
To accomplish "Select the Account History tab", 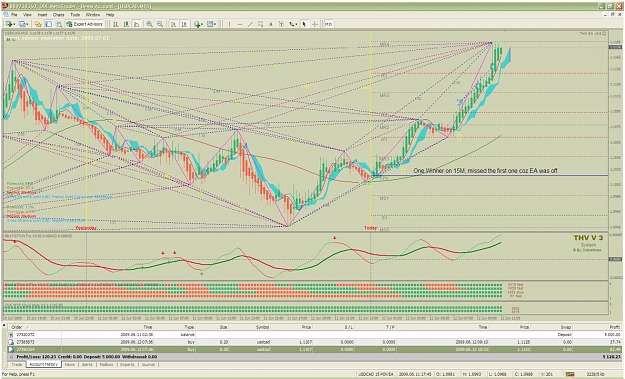I will [43, 364].
